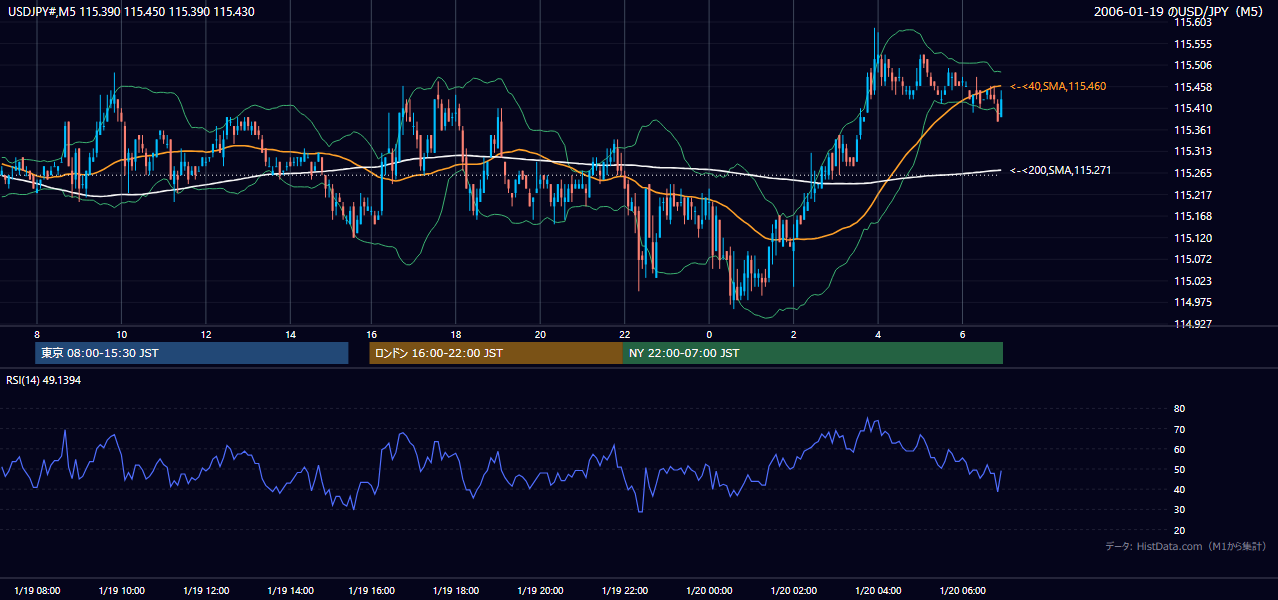Image resolution: width=1278 pixels, height=600 pixels.
Task: Click RSI scale value 50
Action: [x=1180, y=469]
